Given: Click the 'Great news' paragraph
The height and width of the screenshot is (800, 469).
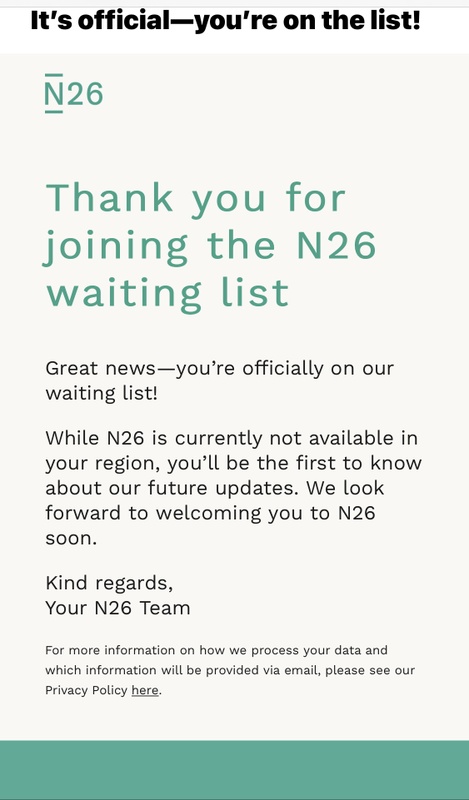Looking at the screenshot, I should click(219, 381).
